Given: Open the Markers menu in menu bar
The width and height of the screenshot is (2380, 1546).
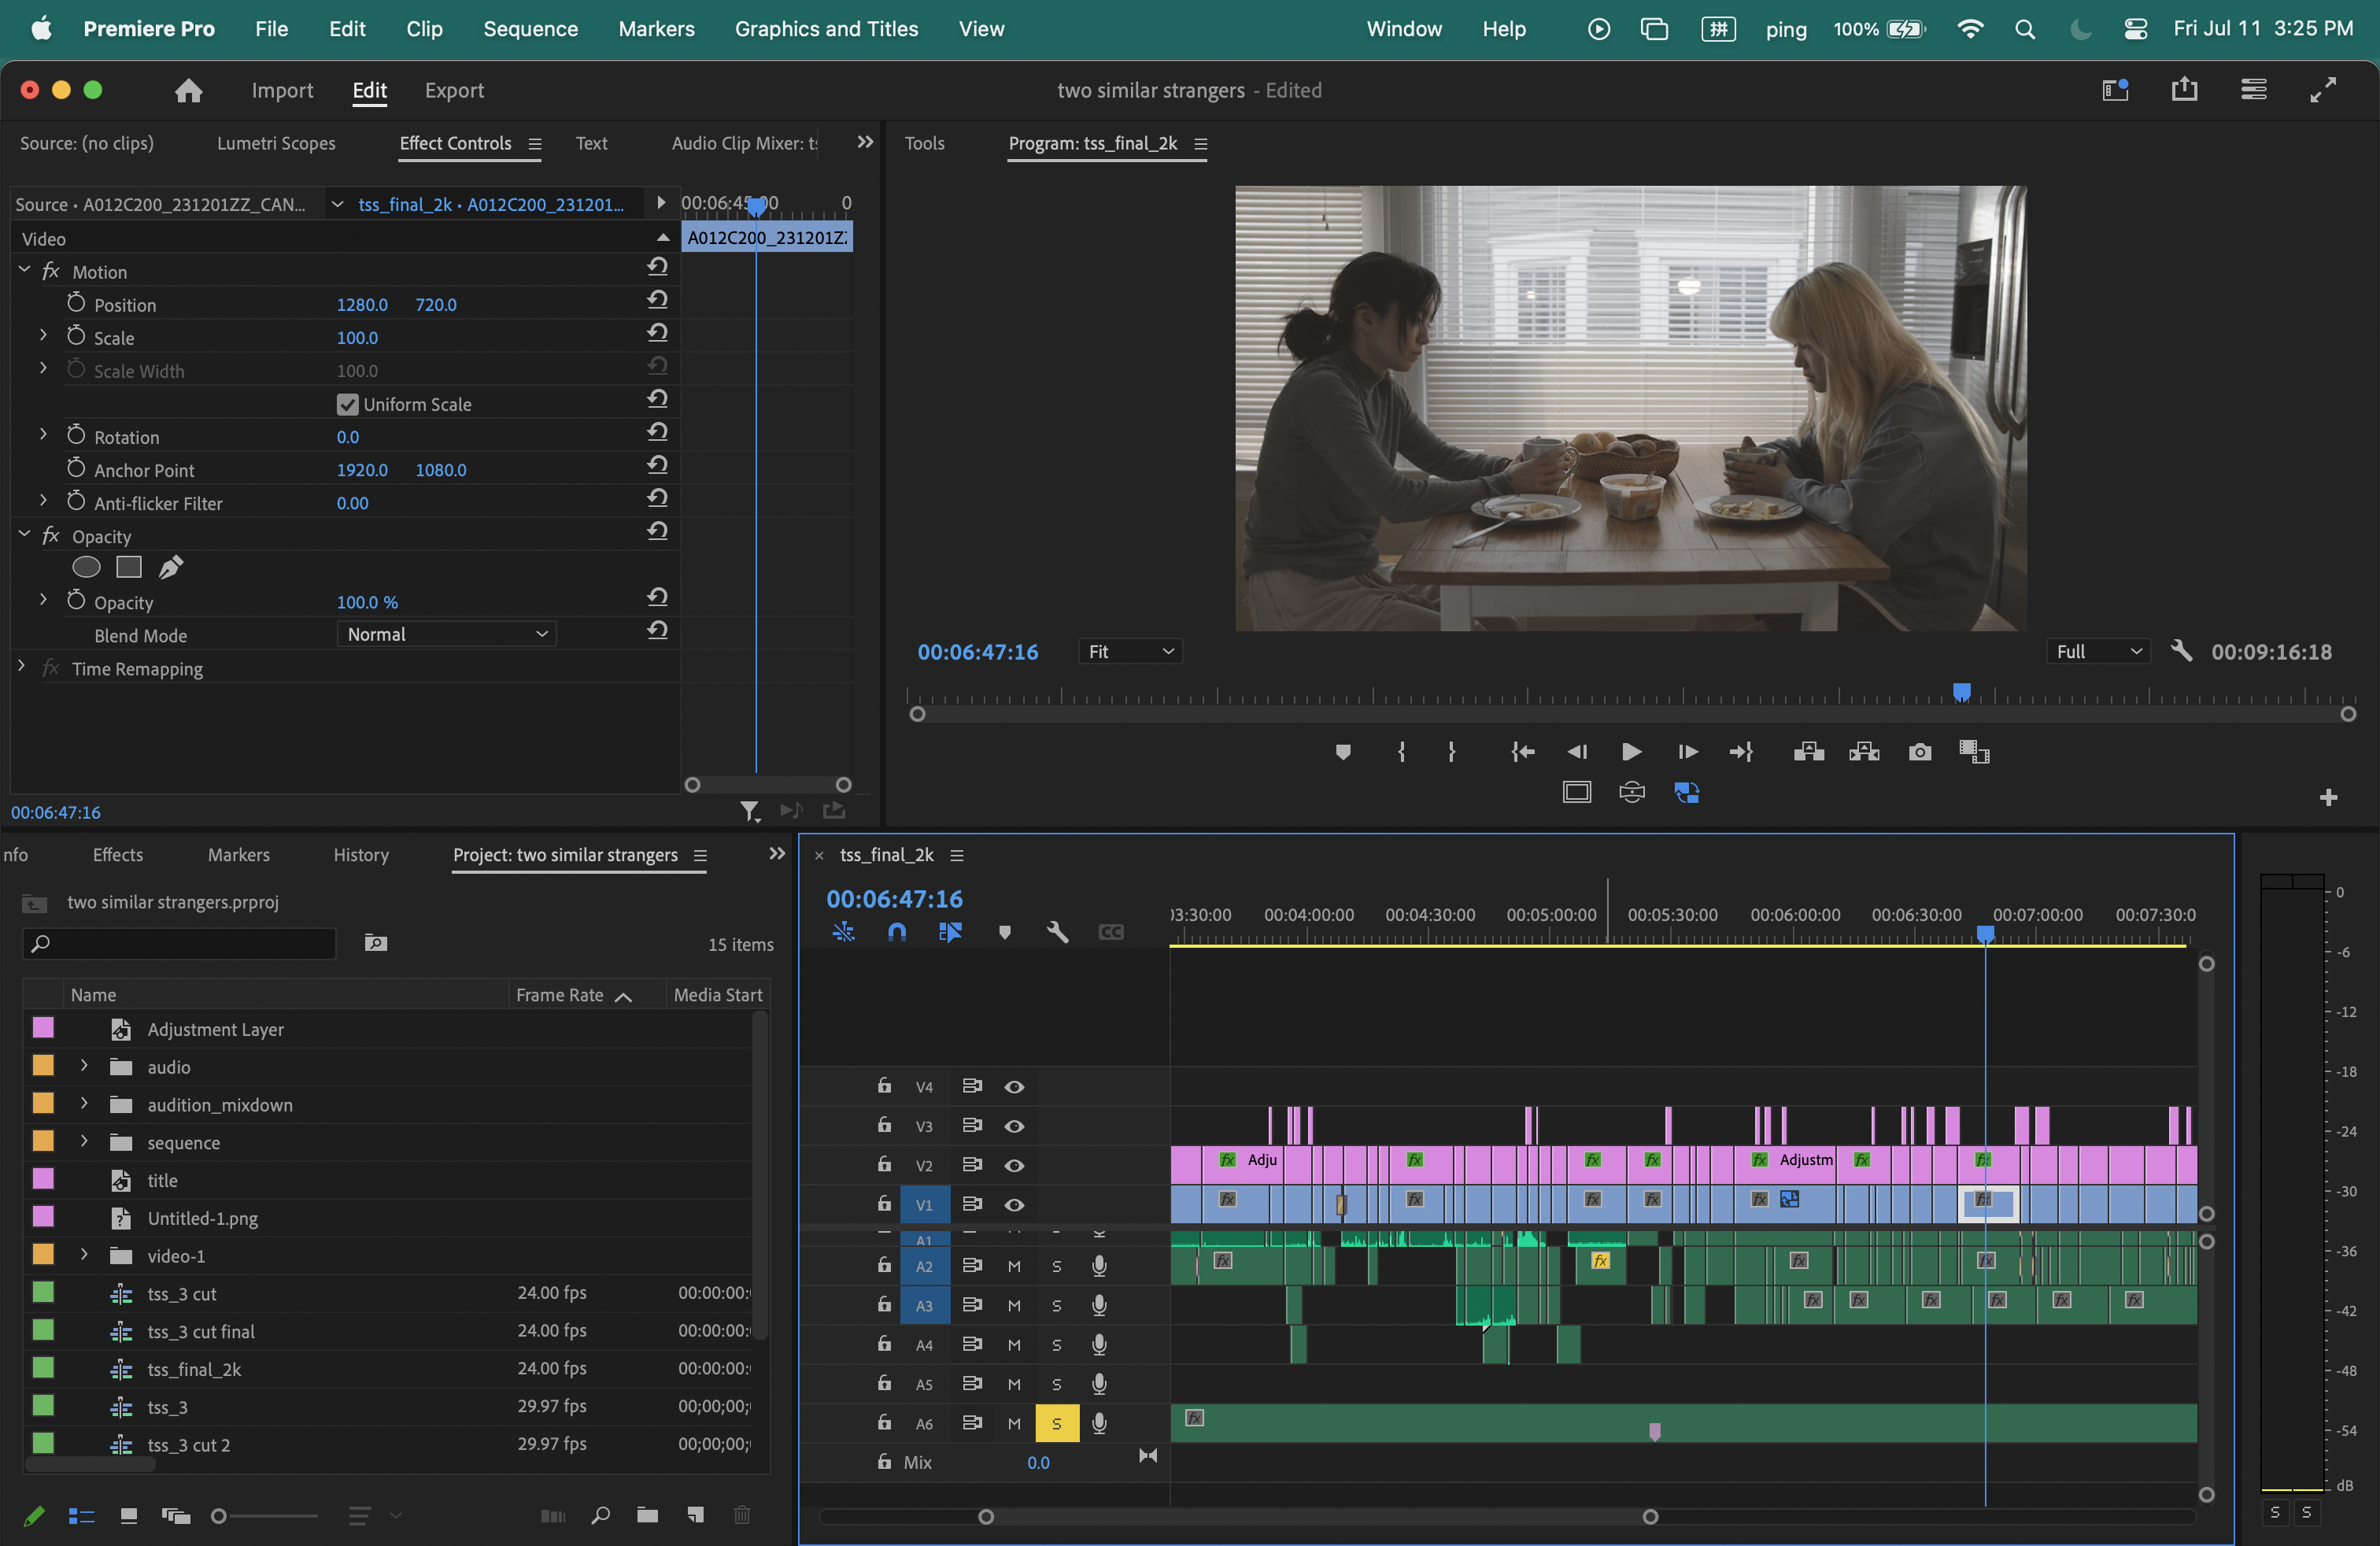Looking at the screenshot, I should tap(656, 29).
